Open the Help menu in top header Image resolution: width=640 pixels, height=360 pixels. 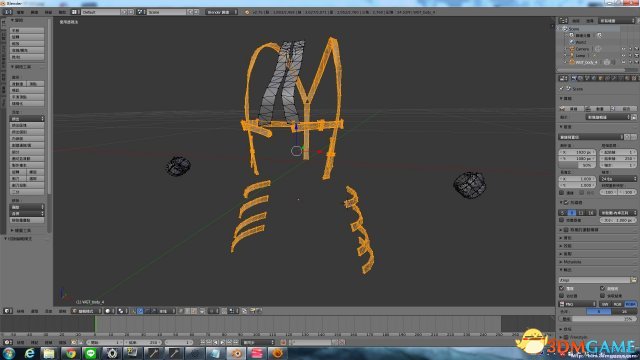click(x=62, y=12)
